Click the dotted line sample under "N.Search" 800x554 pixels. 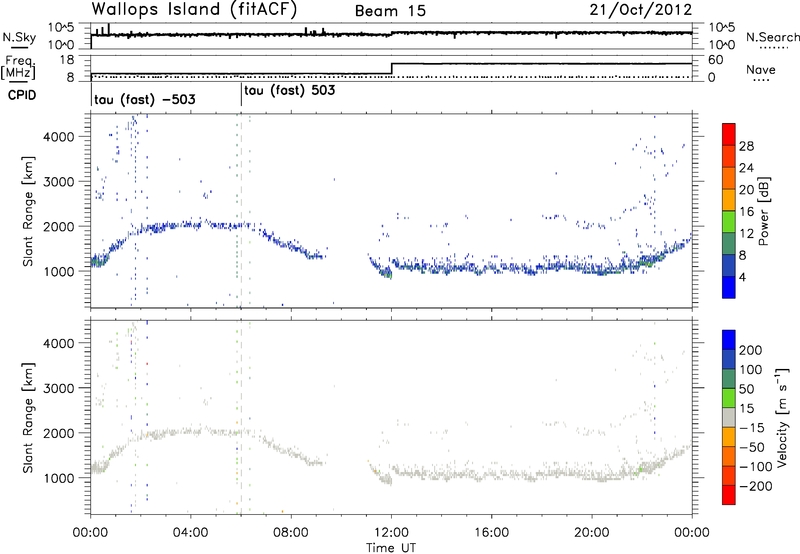coord(773,48)
